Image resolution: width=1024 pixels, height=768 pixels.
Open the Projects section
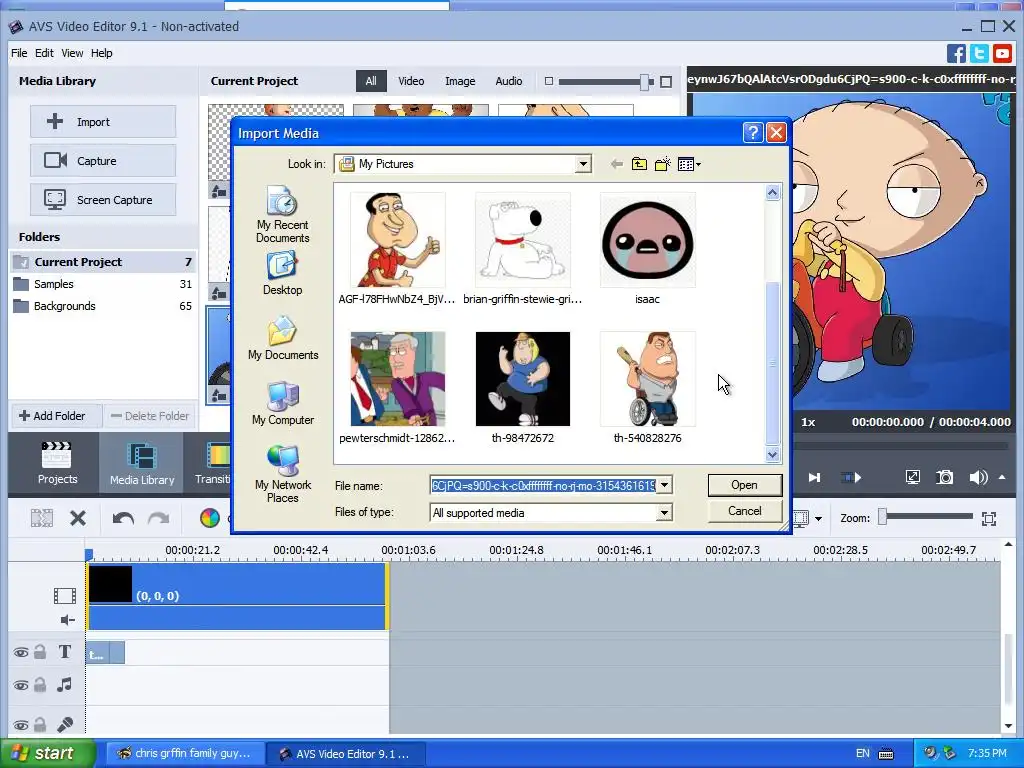(57, 463)
